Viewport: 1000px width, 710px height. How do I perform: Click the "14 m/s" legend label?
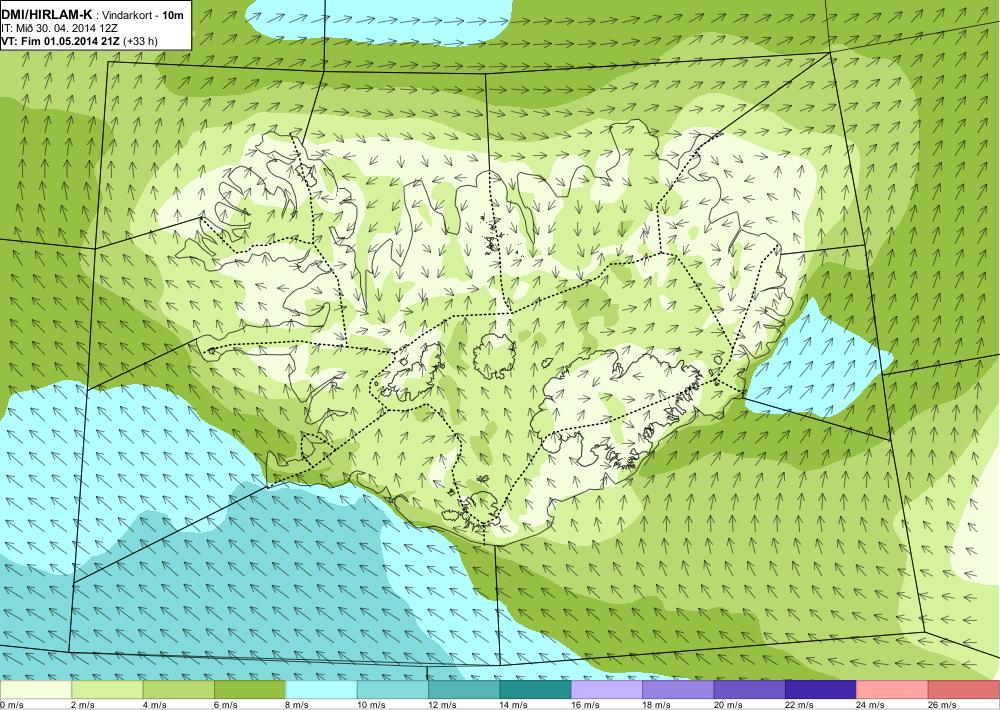(x=514, y=705)
